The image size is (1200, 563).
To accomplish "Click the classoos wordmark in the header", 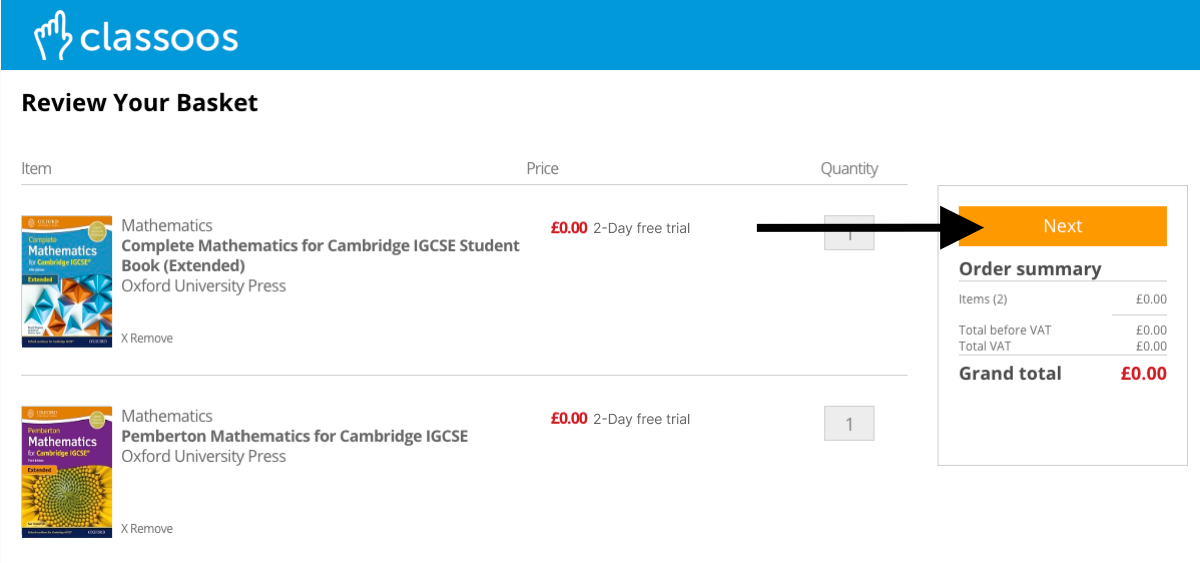I will tap(158, 38).
